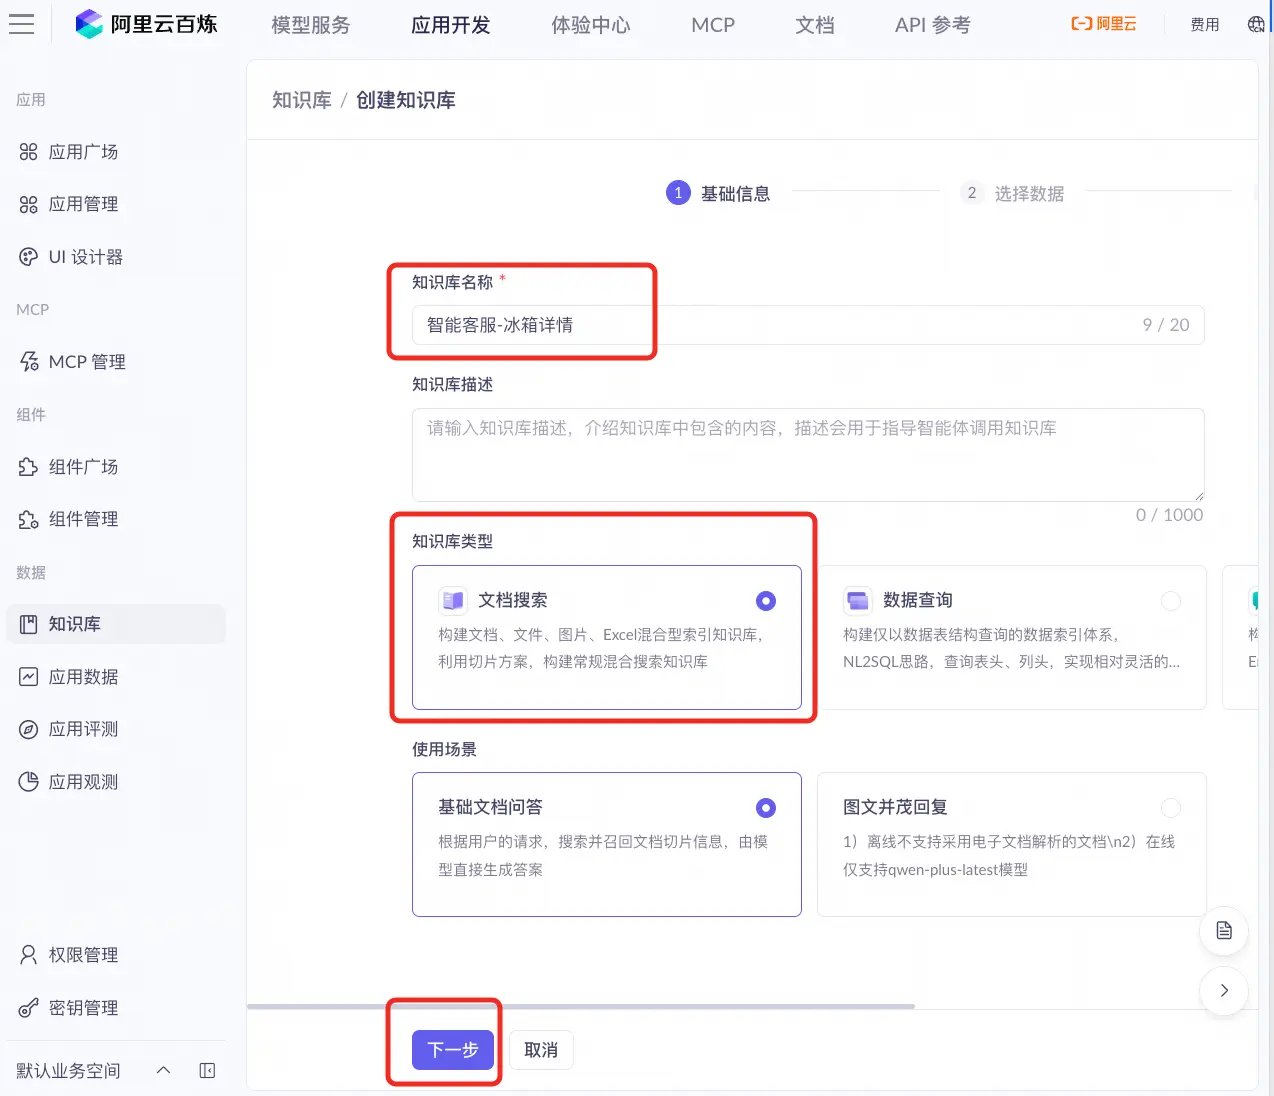Click the 费用 link in header
This screenshot has height=1096, width=1274.
pos(1205,24)
